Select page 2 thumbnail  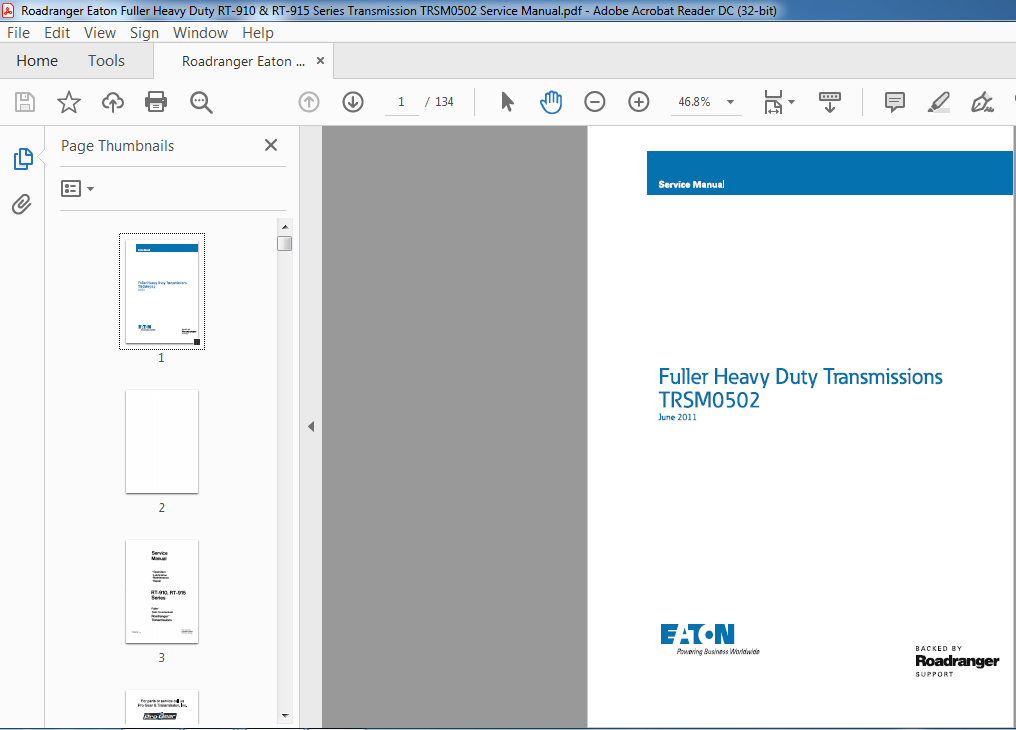point(162,442)
